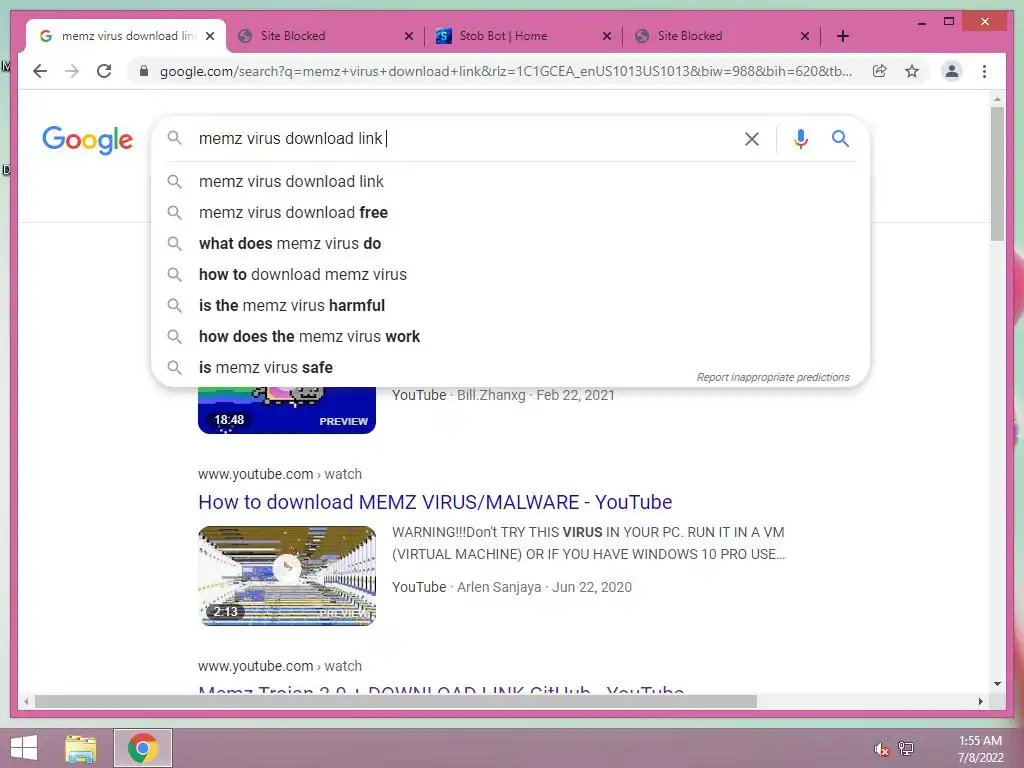Click the 'Bill.Zhanxg' video author text

click(491, 395)
